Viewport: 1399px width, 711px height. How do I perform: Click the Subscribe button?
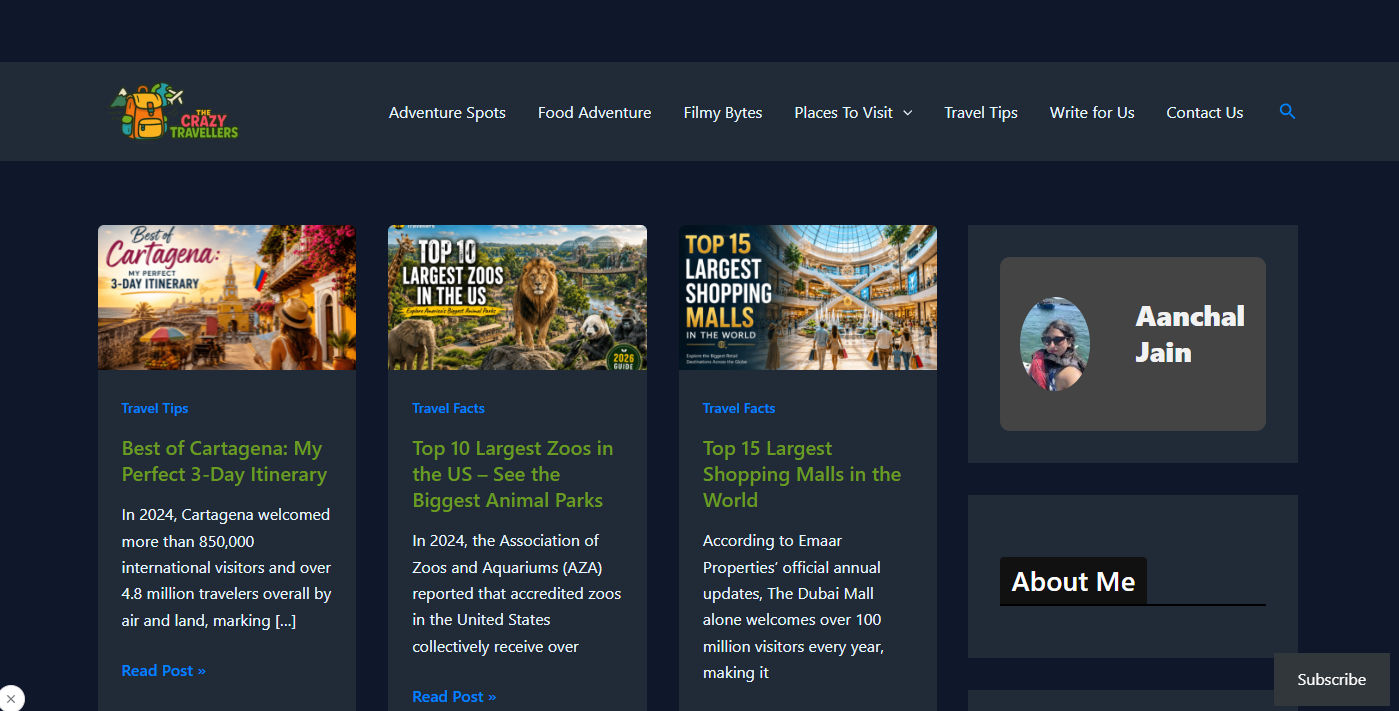tap(1332, 679)
